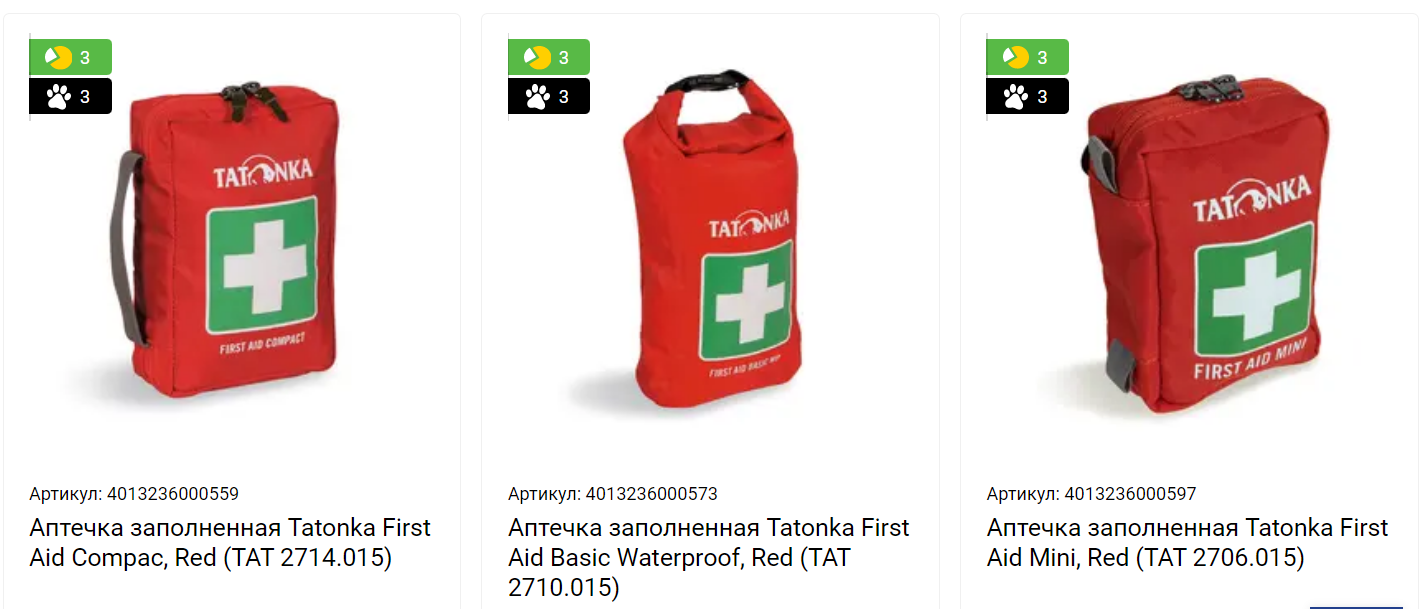This screenshot has width=1423, height=609.
Task: Click green cross emblem on the Compac bag
Action: coord(262,265)
